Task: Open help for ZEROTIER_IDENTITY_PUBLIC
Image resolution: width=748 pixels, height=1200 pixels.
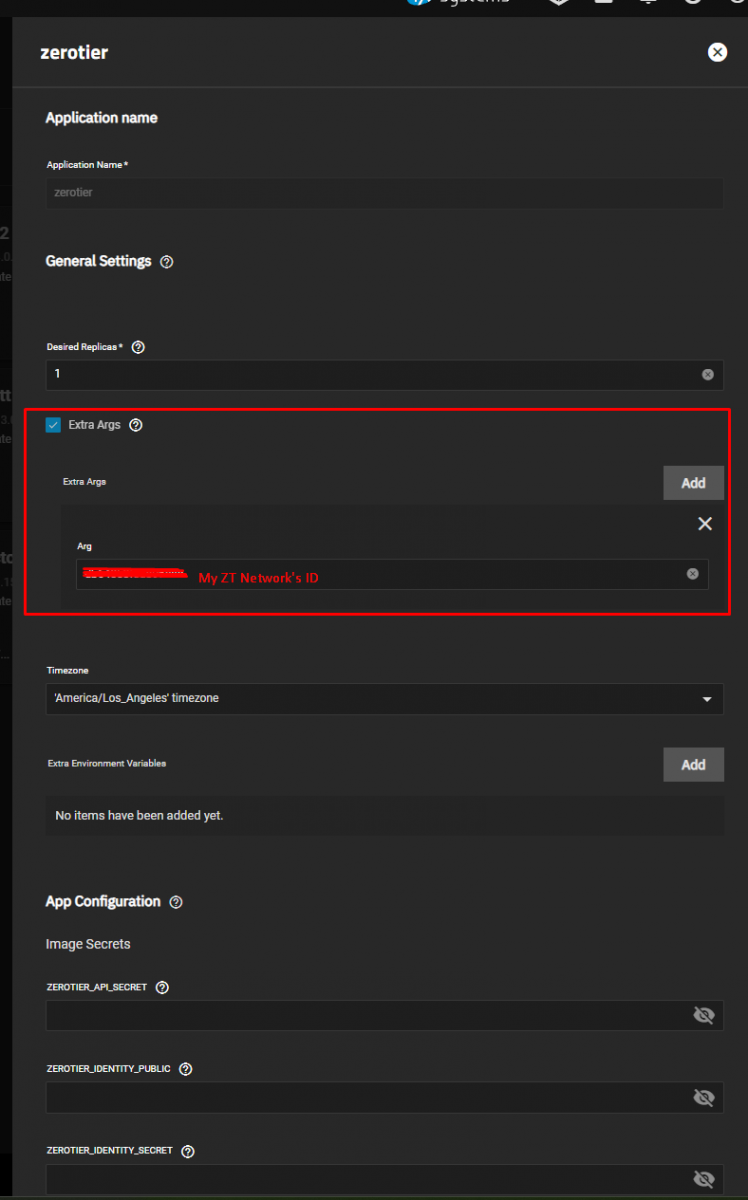Action: click(185, 1069)
